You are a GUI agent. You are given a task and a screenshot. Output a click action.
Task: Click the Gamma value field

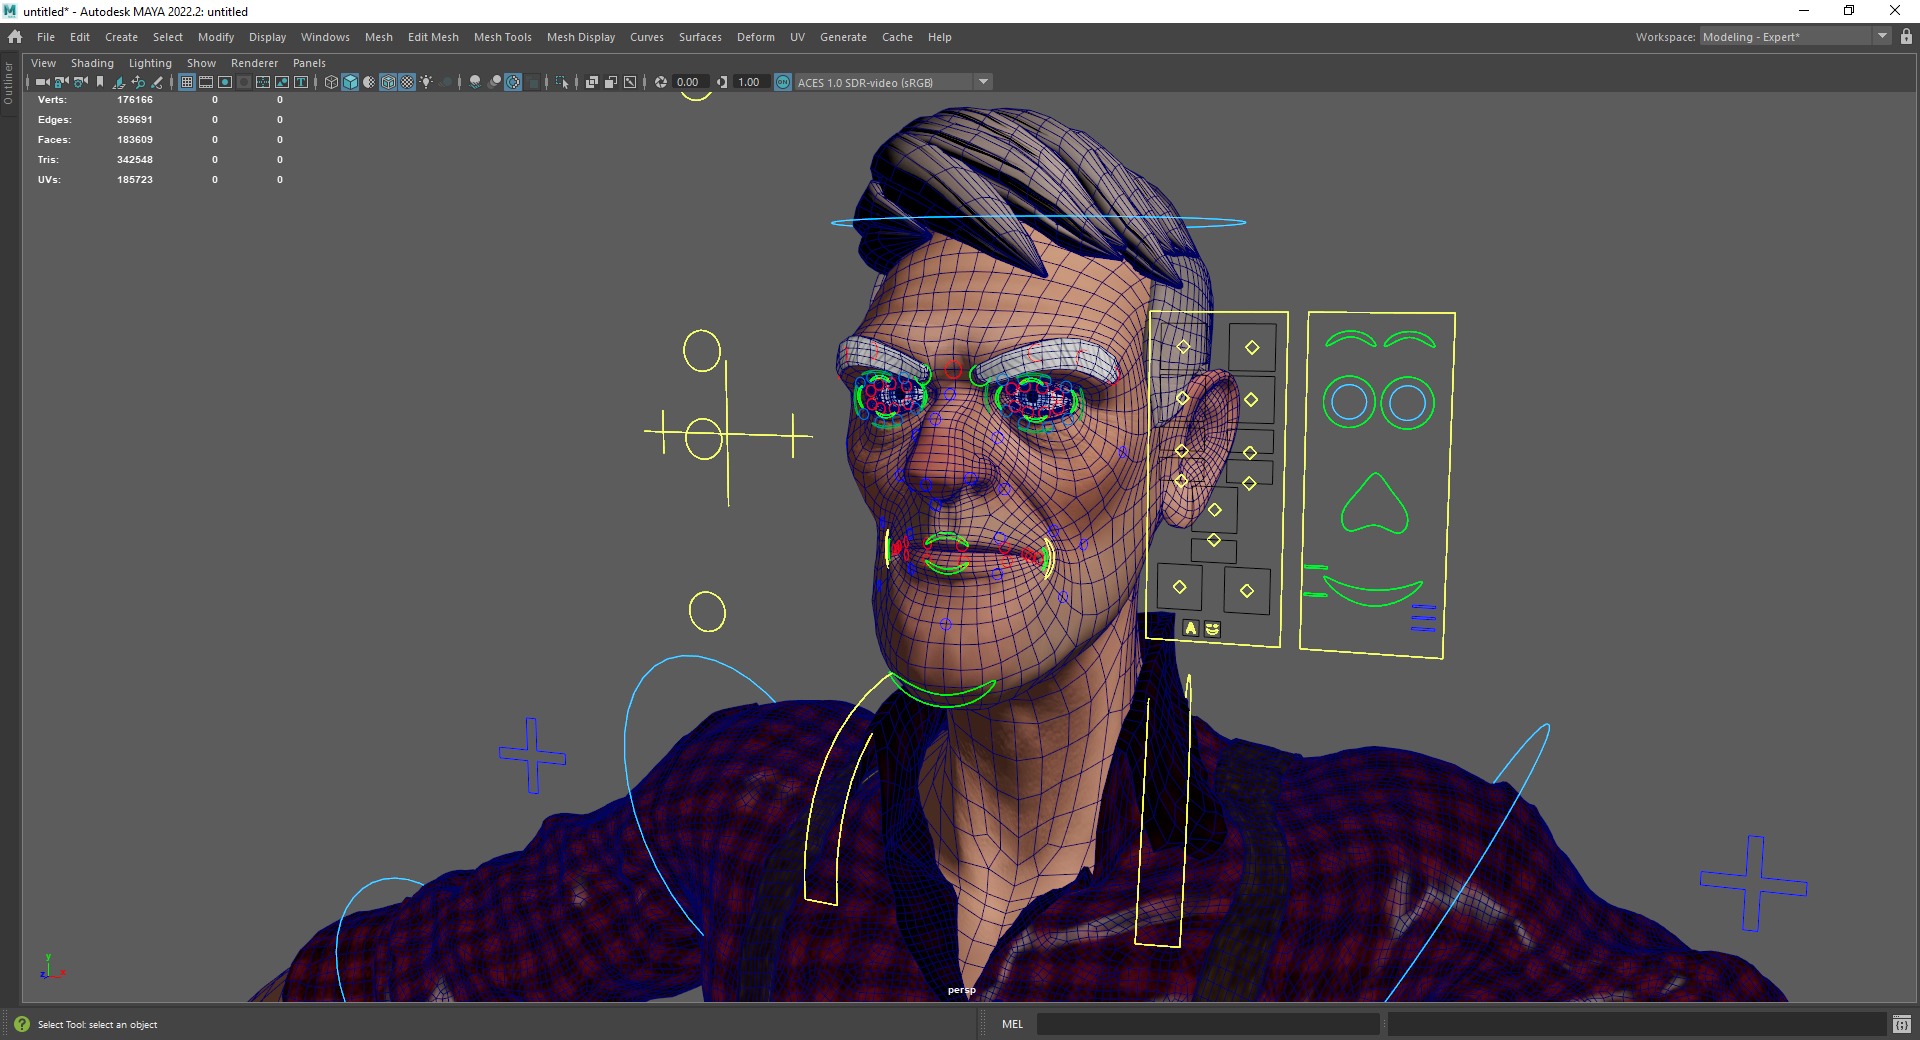pyautogui.click(x=752, y=82)
